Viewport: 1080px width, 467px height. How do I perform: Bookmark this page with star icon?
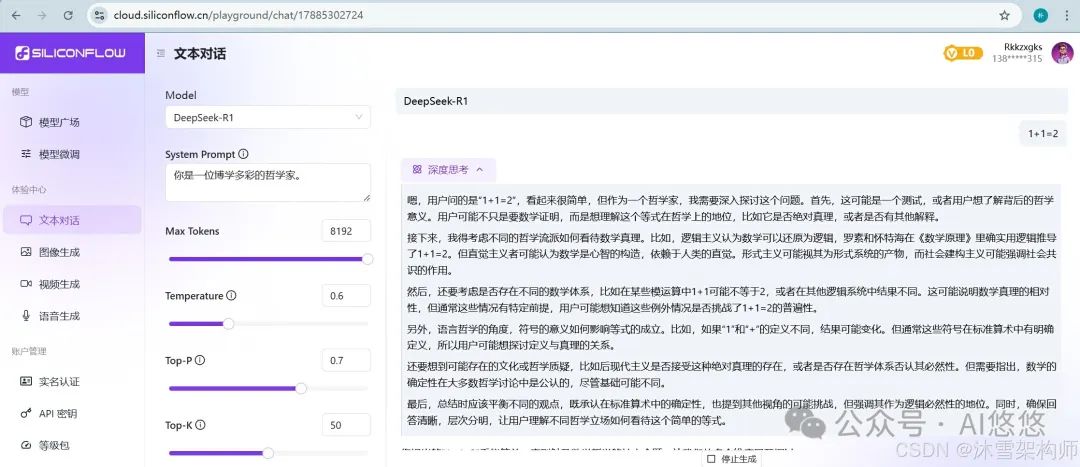1004,15
